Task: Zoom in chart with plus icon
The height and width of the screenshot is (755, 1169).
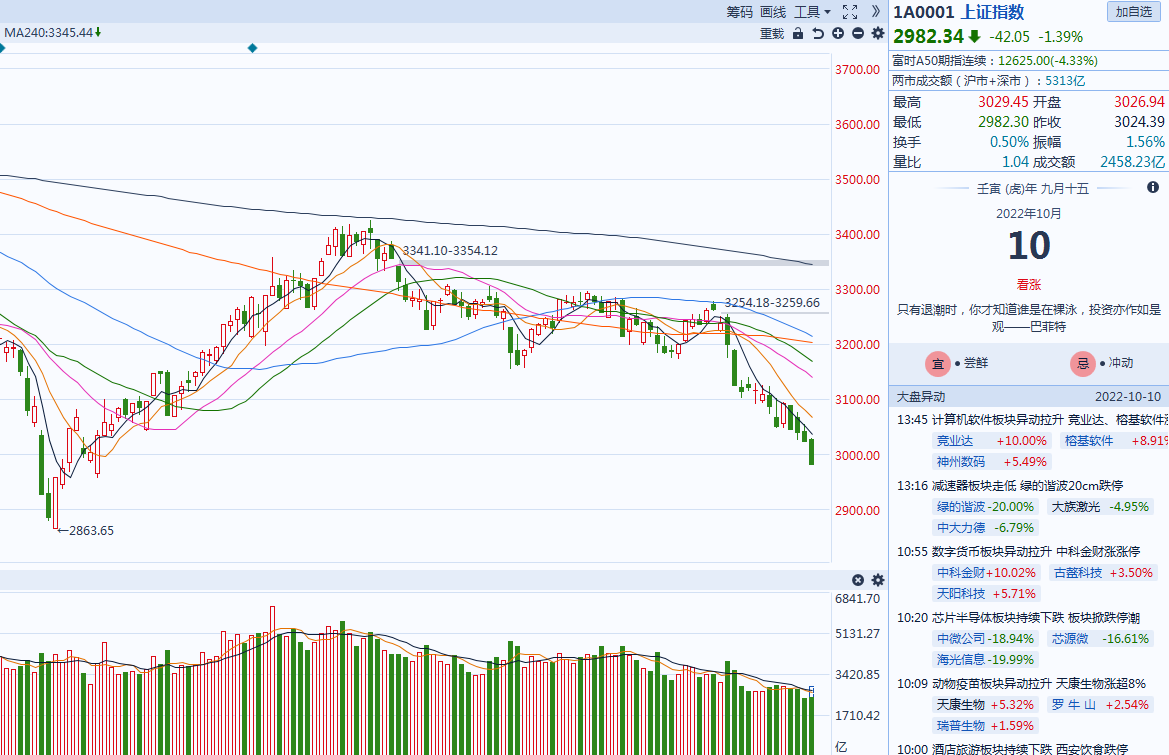Action: pyautogui.click(x=838, y=34)
